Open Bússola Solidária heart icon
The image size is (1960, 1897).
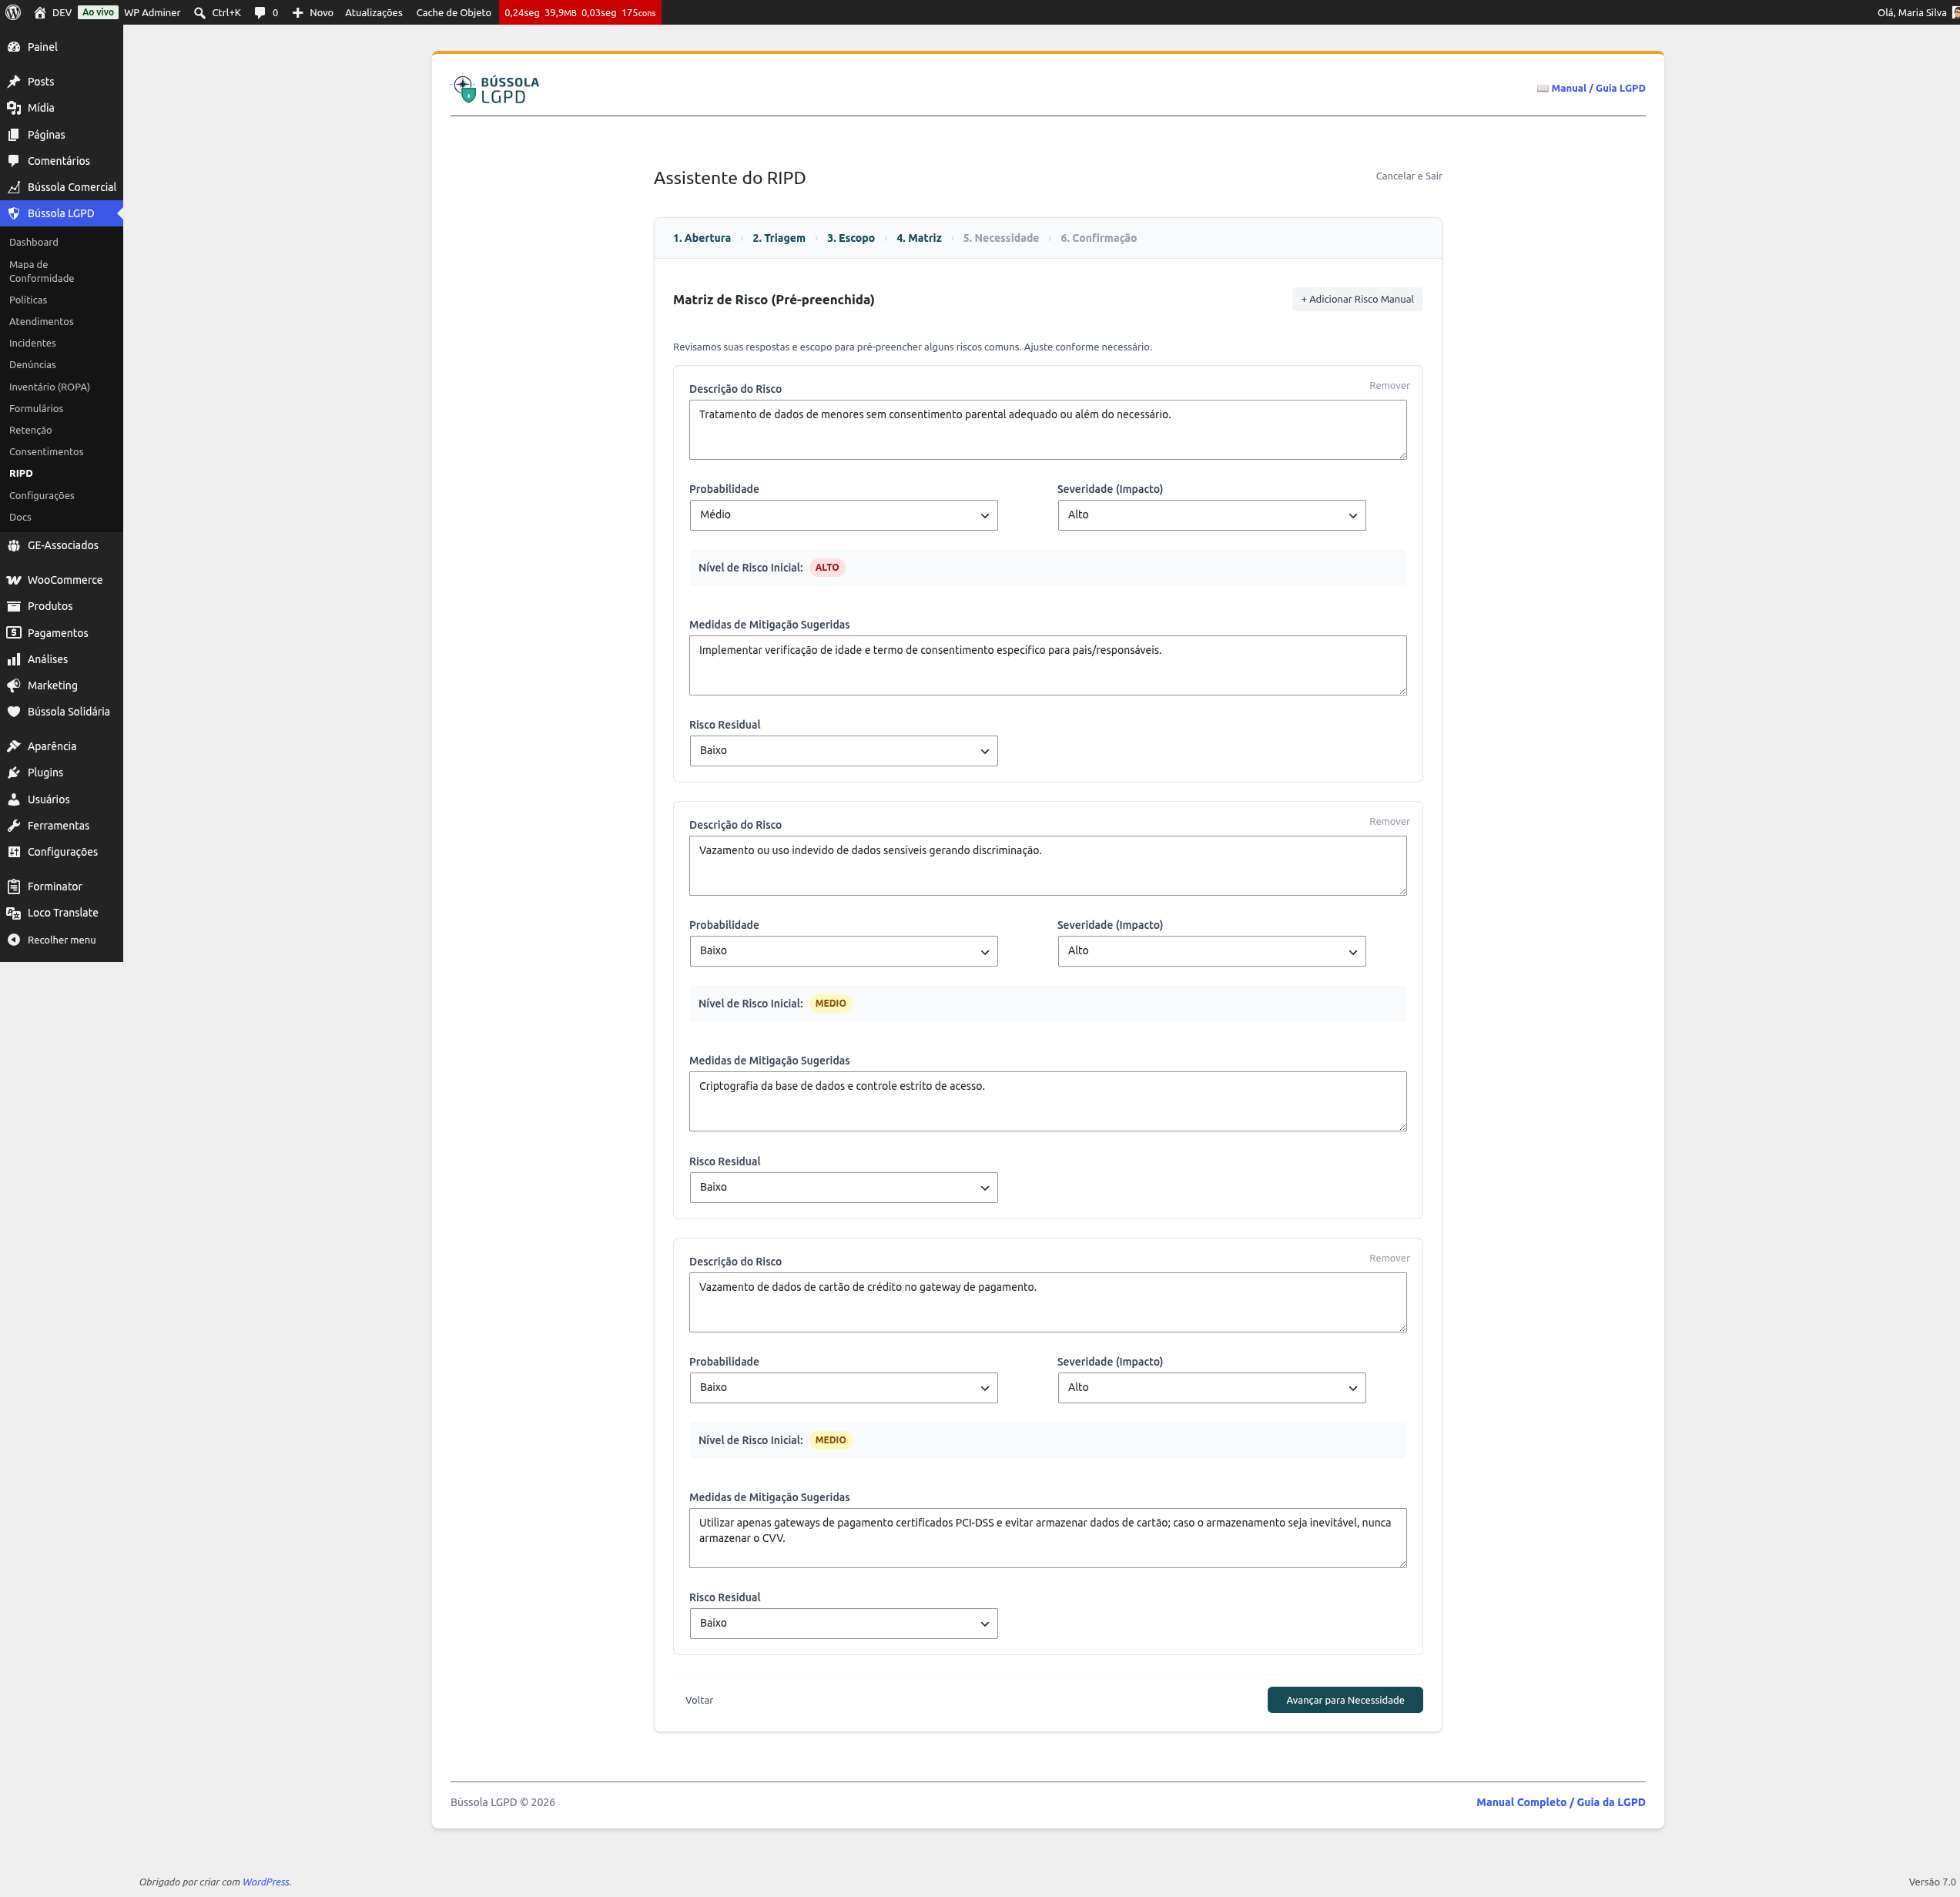tap(14, 712)
